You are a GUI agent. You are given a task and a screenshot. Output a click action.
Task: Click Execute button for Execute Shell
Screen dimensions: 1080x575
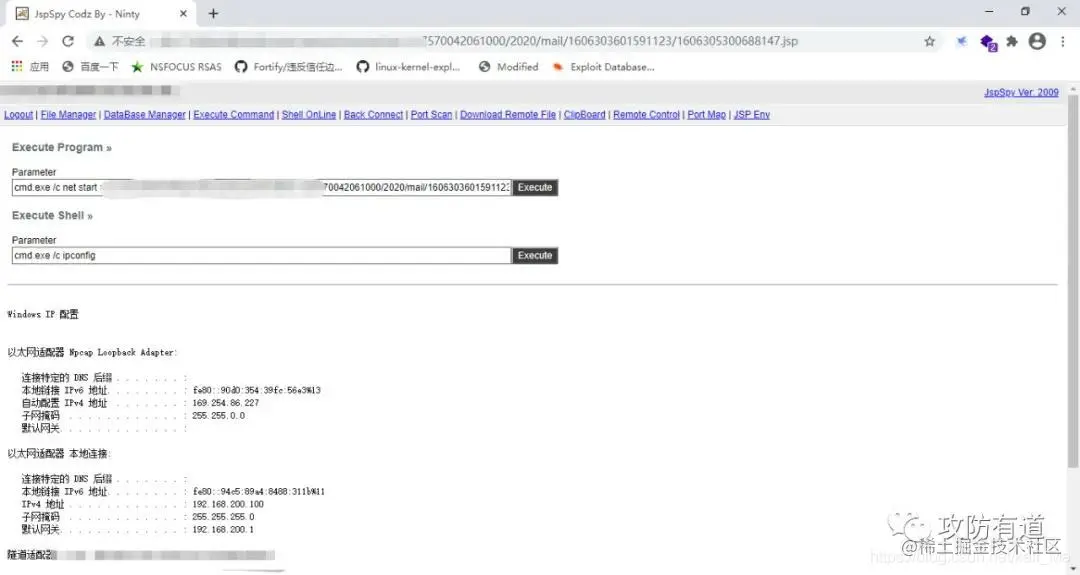point(534,255)
